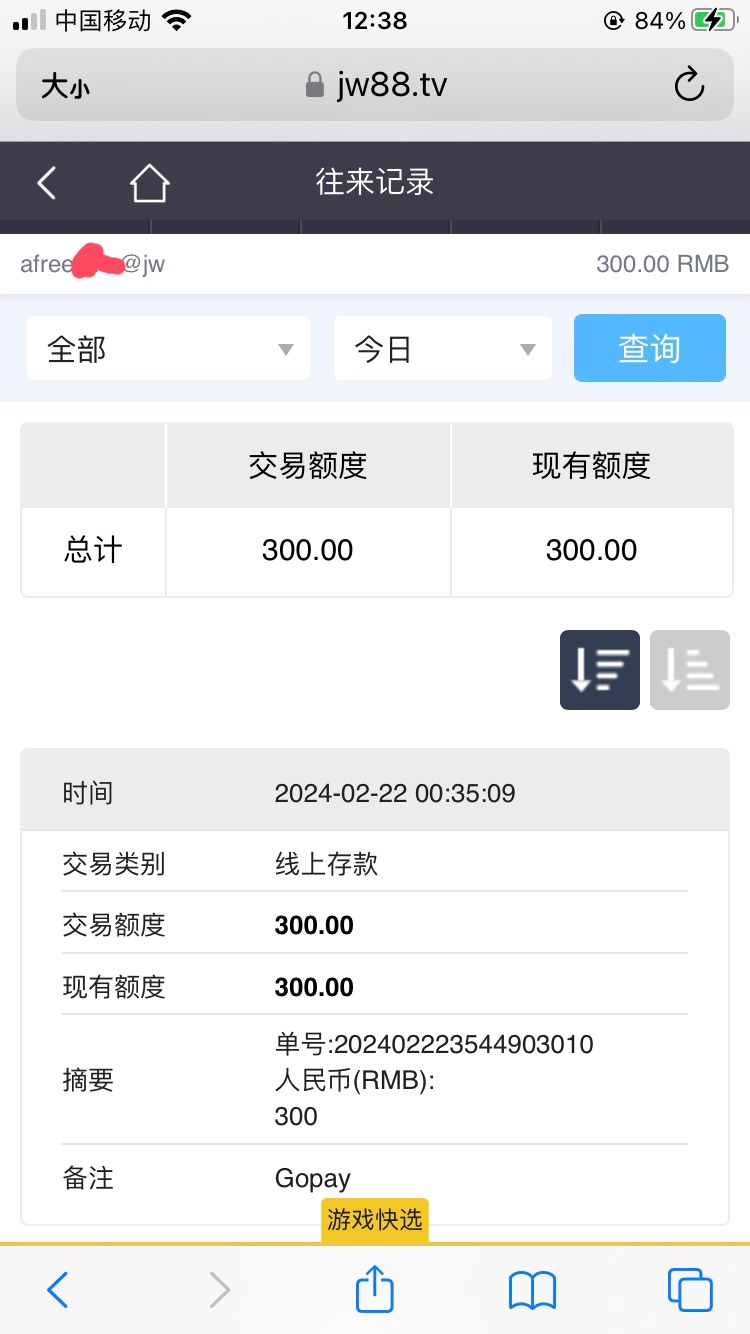Go back using header back arrow
This screenshot has width=750, height=1334.
[47, 183]
